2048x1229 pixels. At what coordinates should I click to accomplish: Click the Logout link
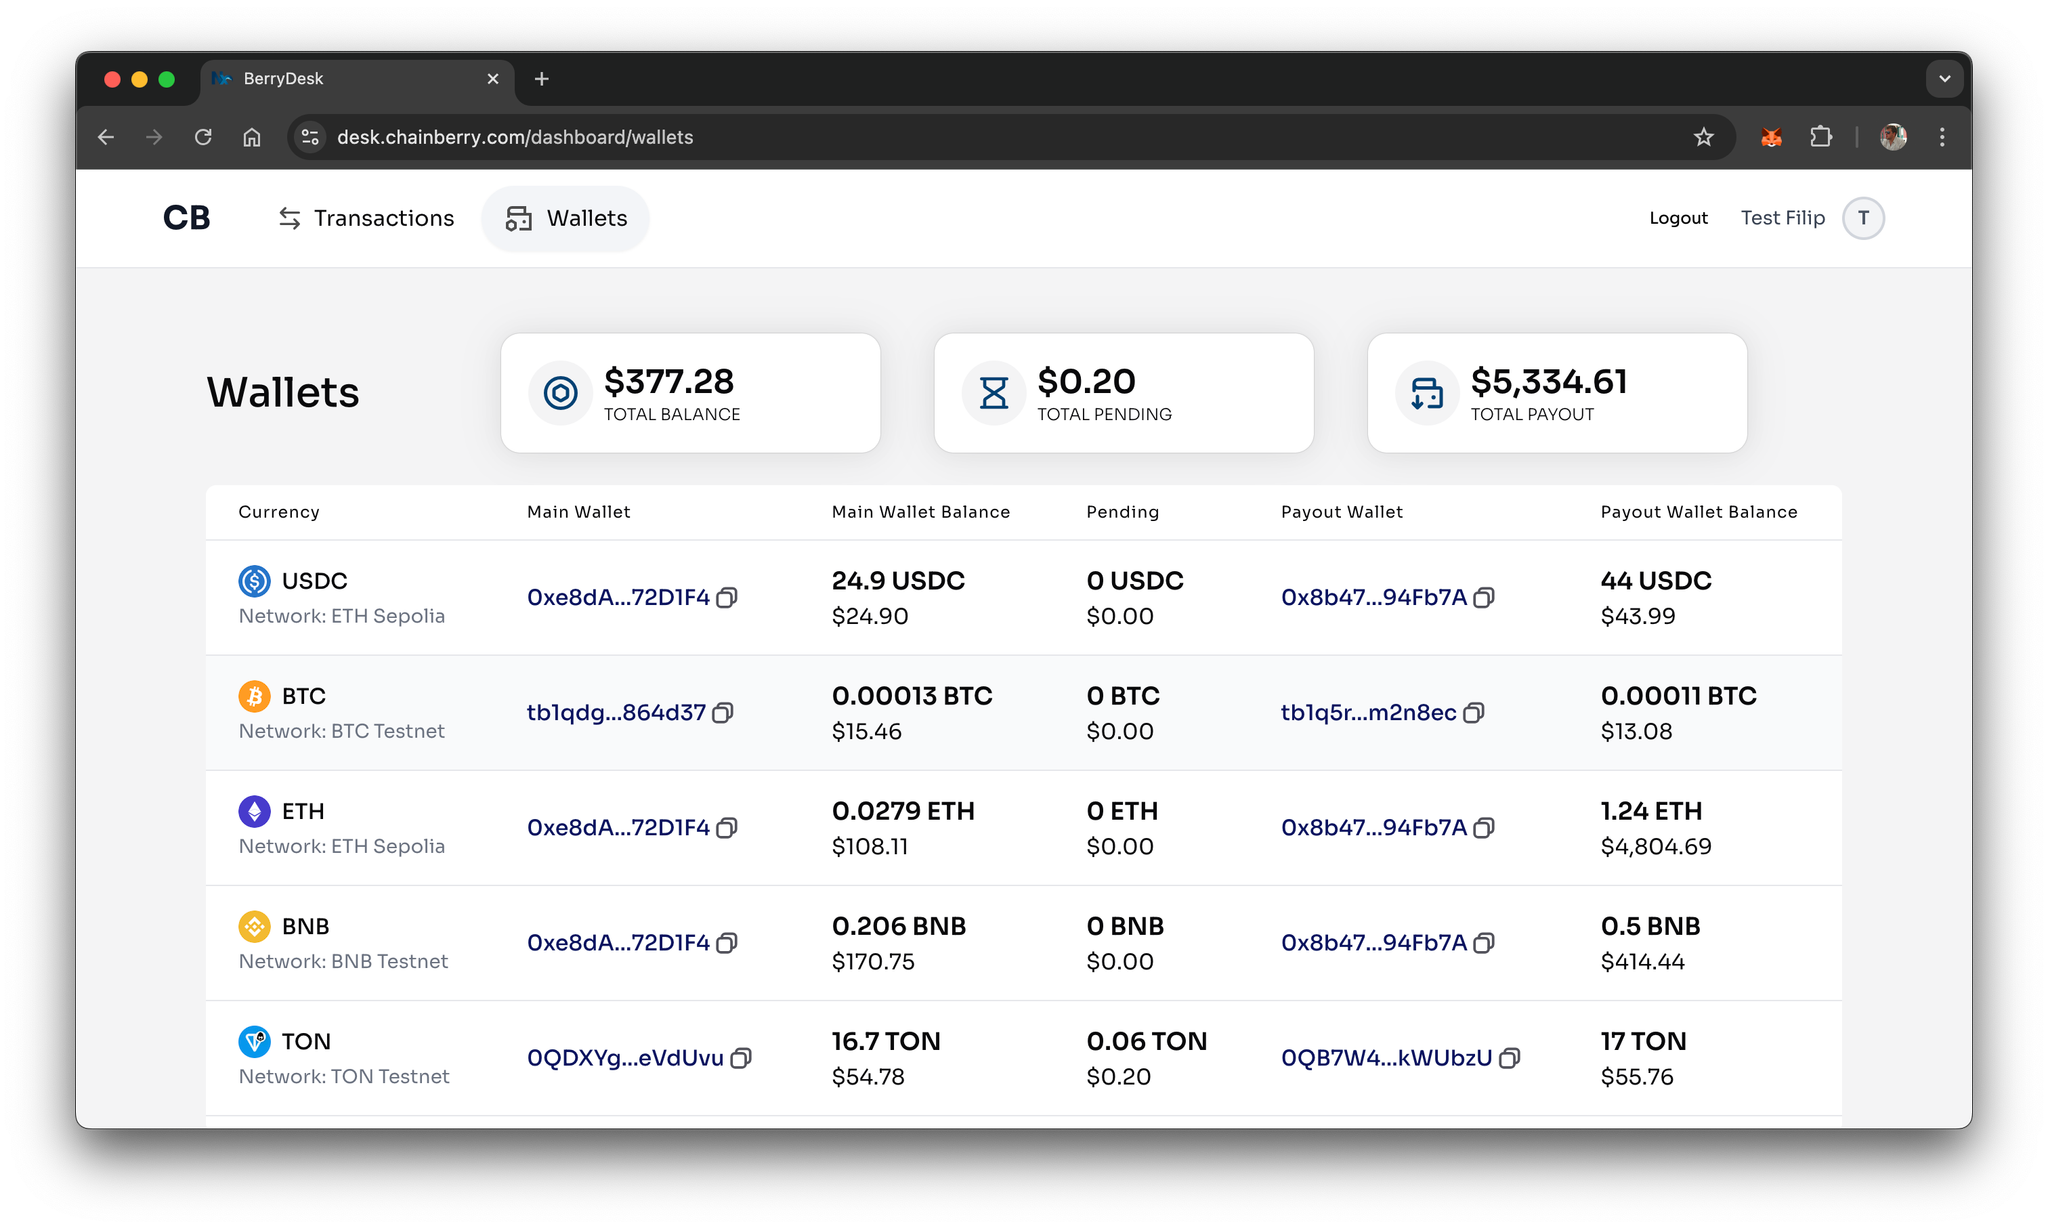1678,218
